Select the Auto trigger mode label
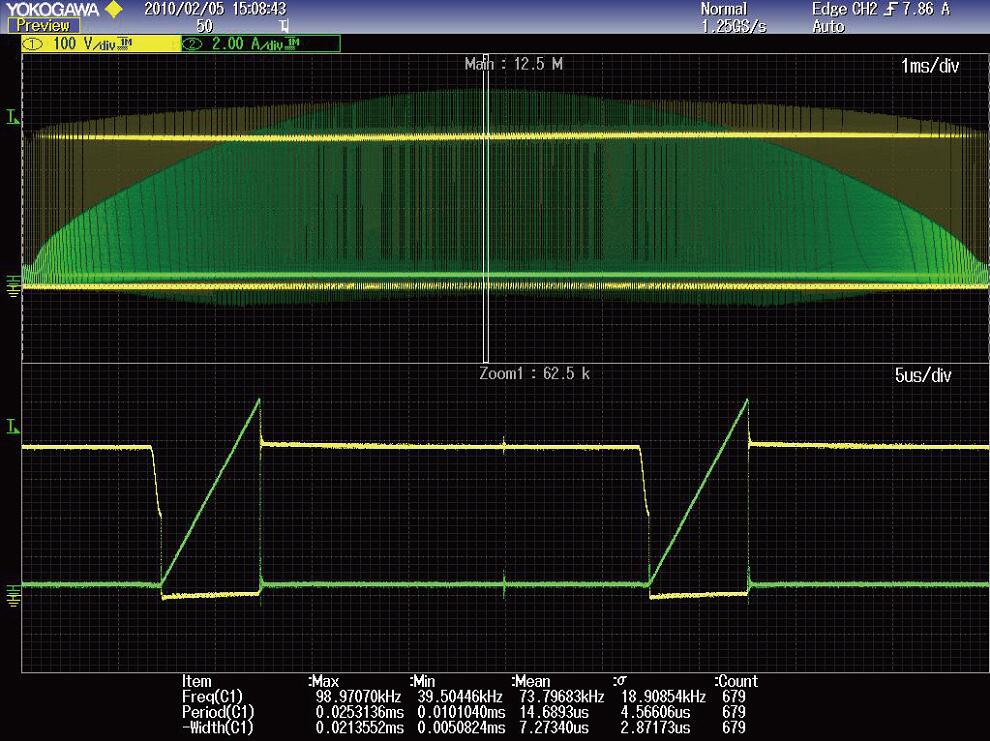 point(828,27)
